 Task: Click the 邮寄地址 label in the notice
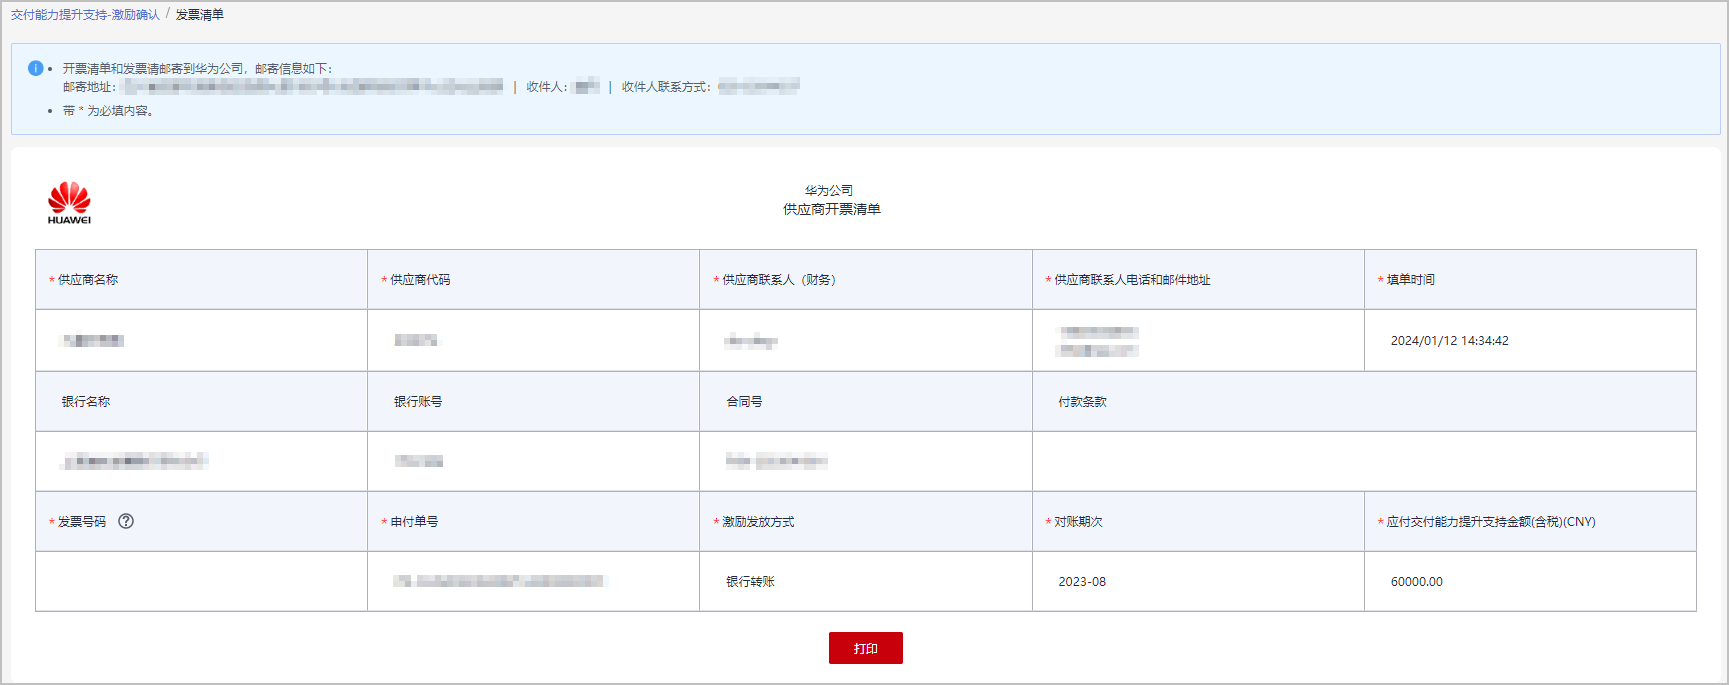click(88, 87)
